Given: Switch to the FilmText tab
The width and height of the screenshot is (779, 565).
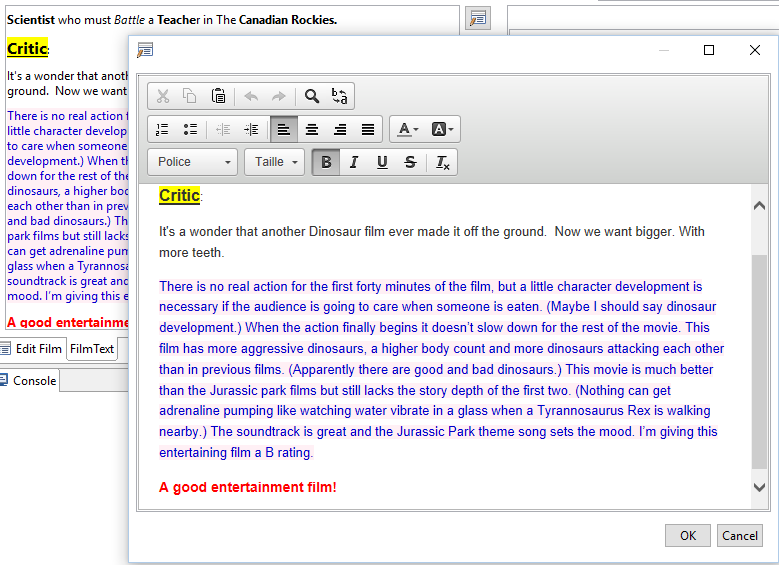Looking at the screenshot, I should 92,349.
